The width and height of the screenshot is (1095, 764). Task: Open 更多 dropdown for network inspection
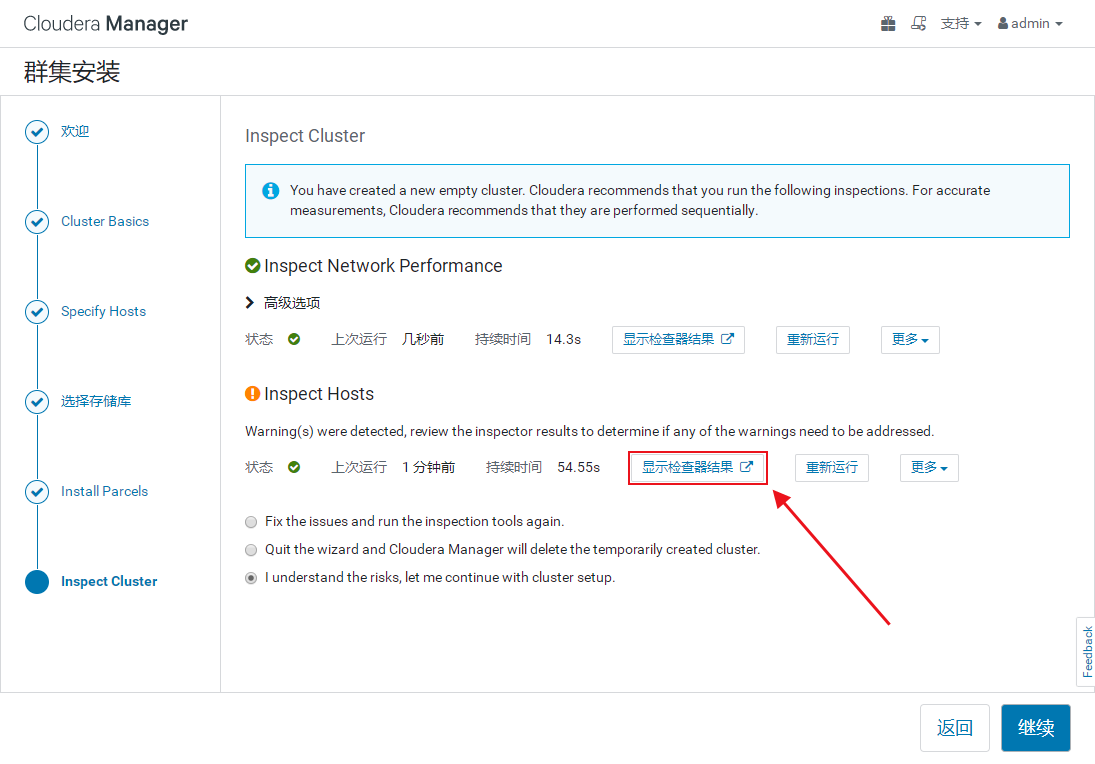(x=910, y=340)
